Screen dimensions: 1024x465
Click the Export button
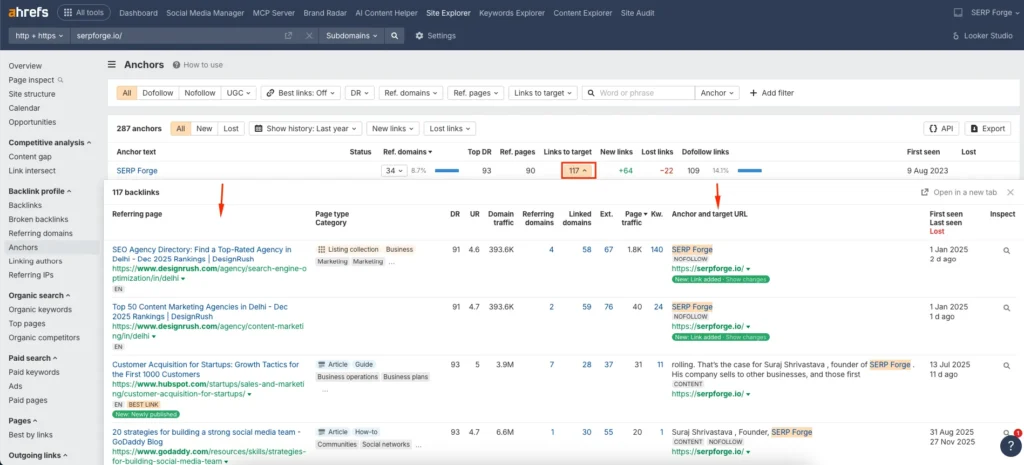point(988,129)
